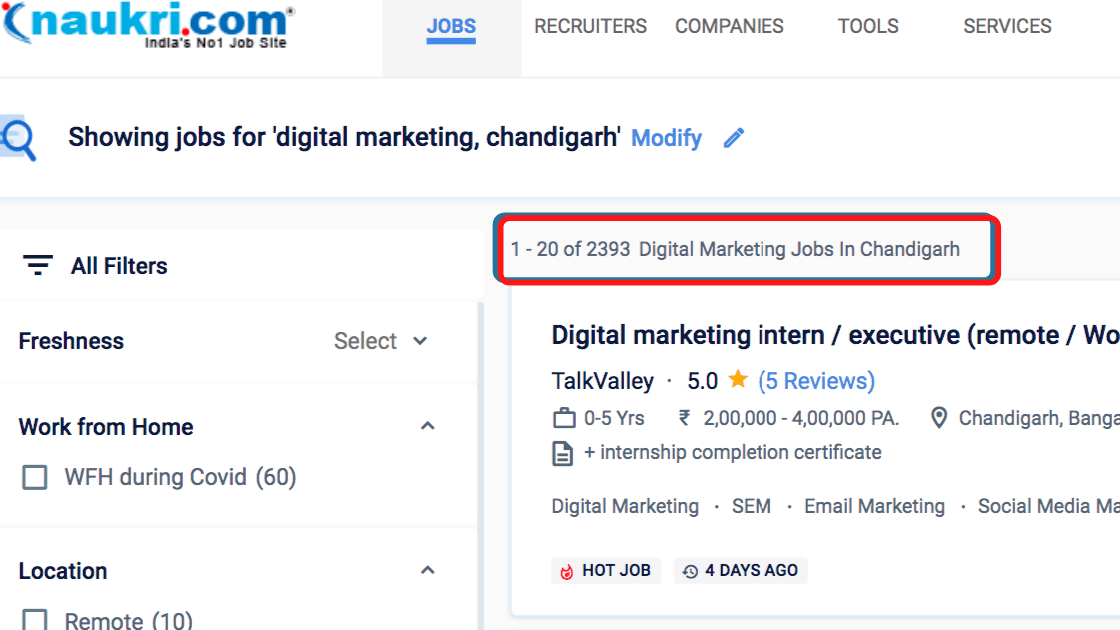
Task: Open the Freshness Select dropdown
Action: 381,341
